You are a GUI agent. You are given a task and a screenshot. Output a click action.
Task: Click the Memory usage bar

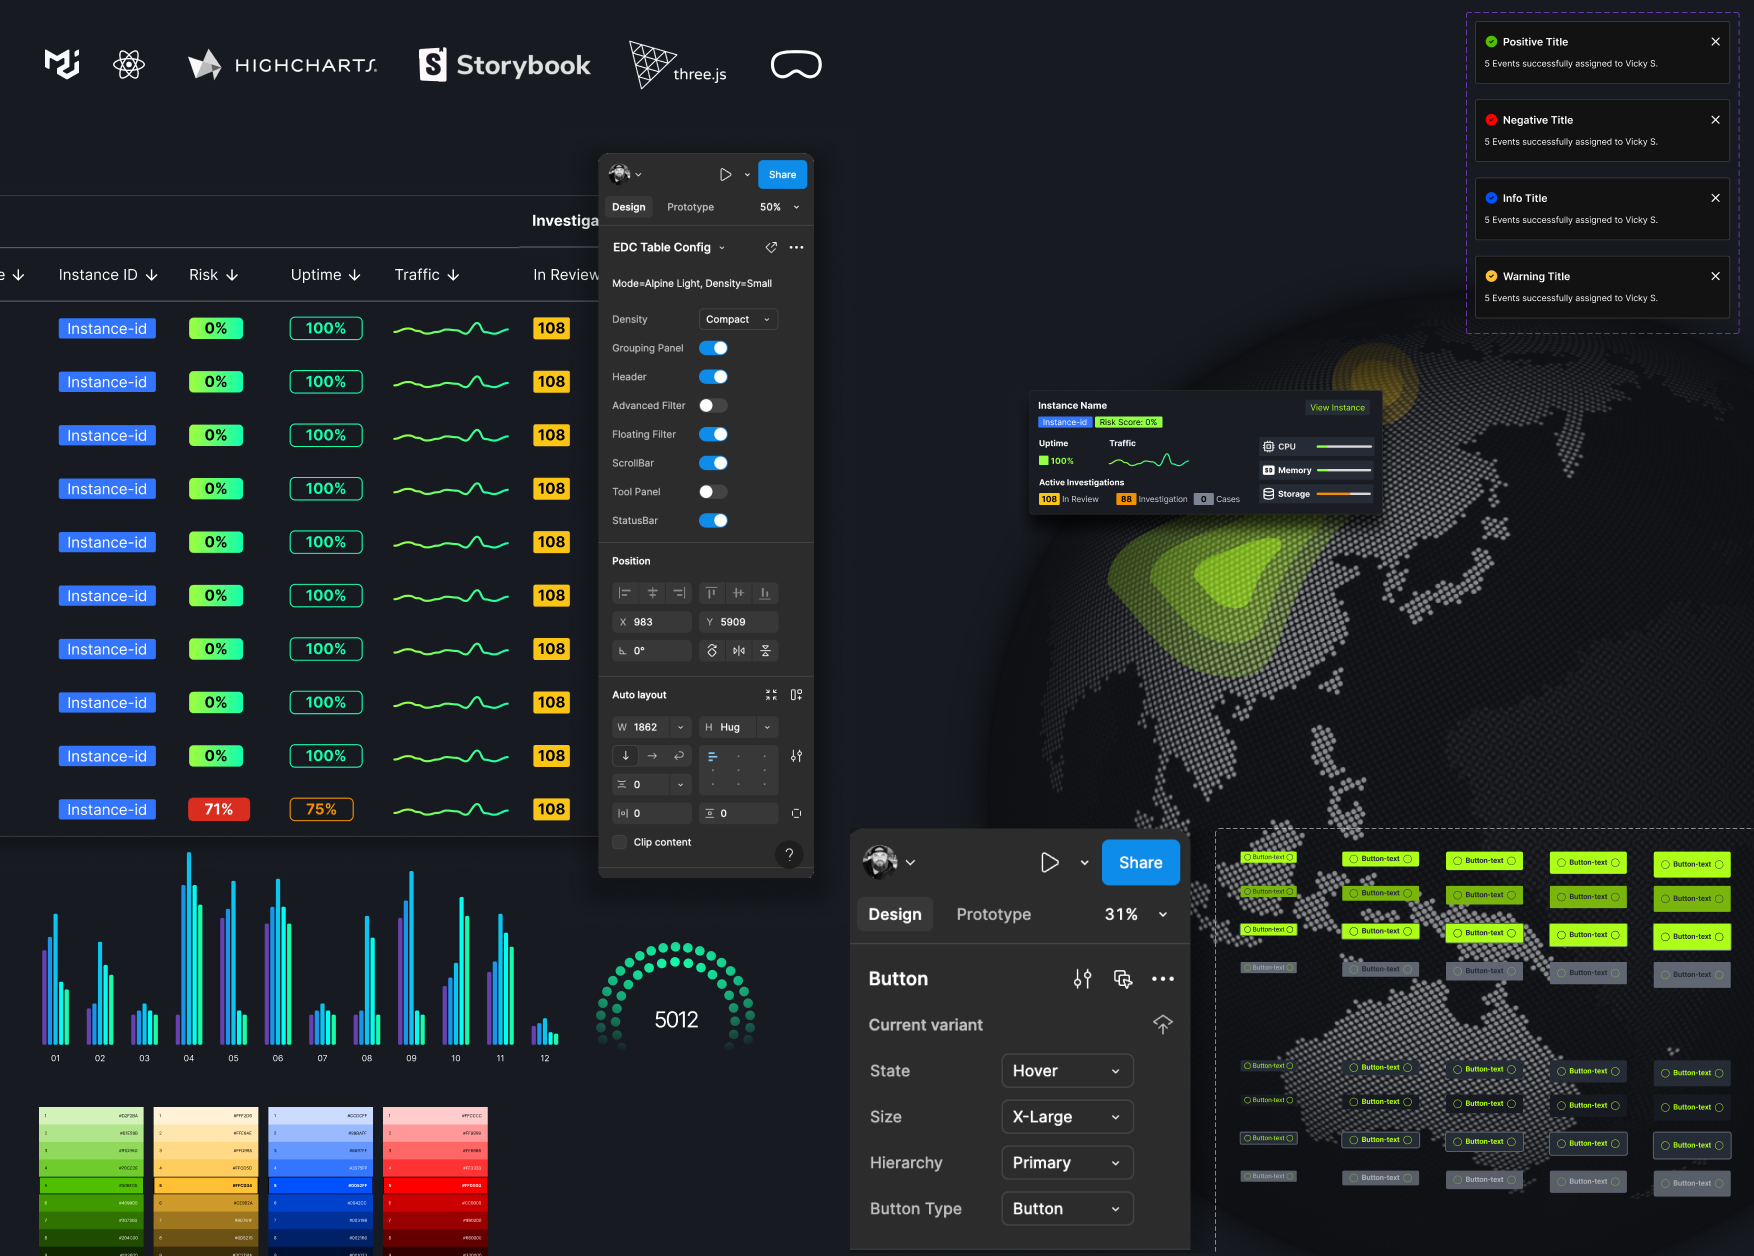(1344, 470)
